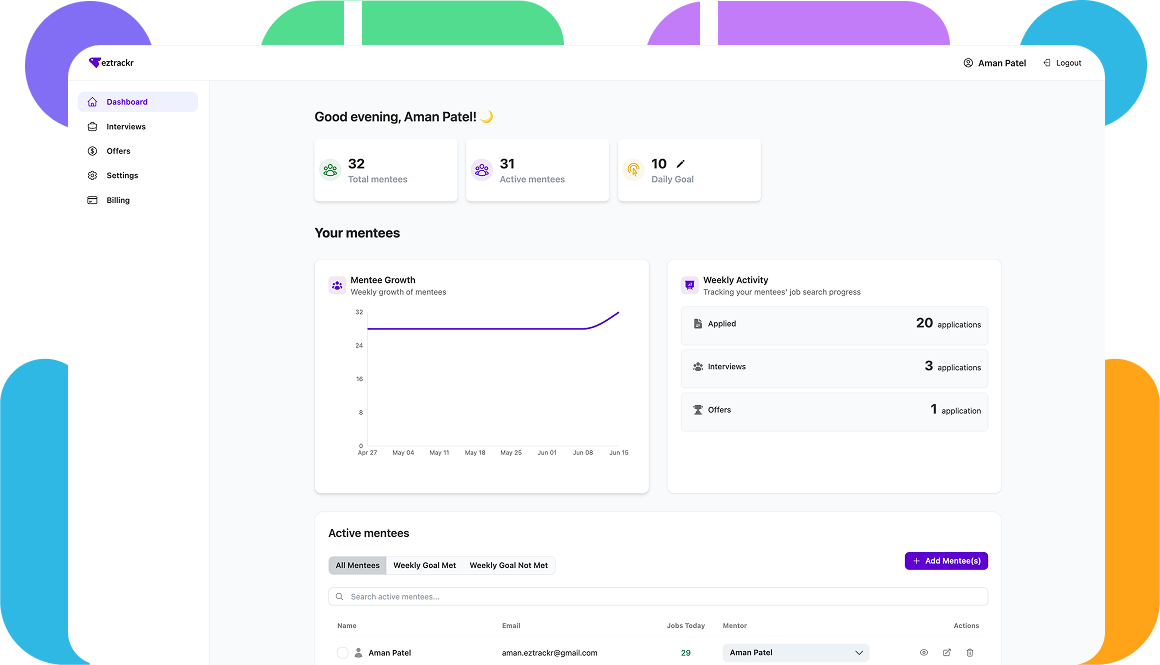This screenshot has height=665, width=1160.
Task: Edit the daily goal with pencil icon
Action: point(681,163)
